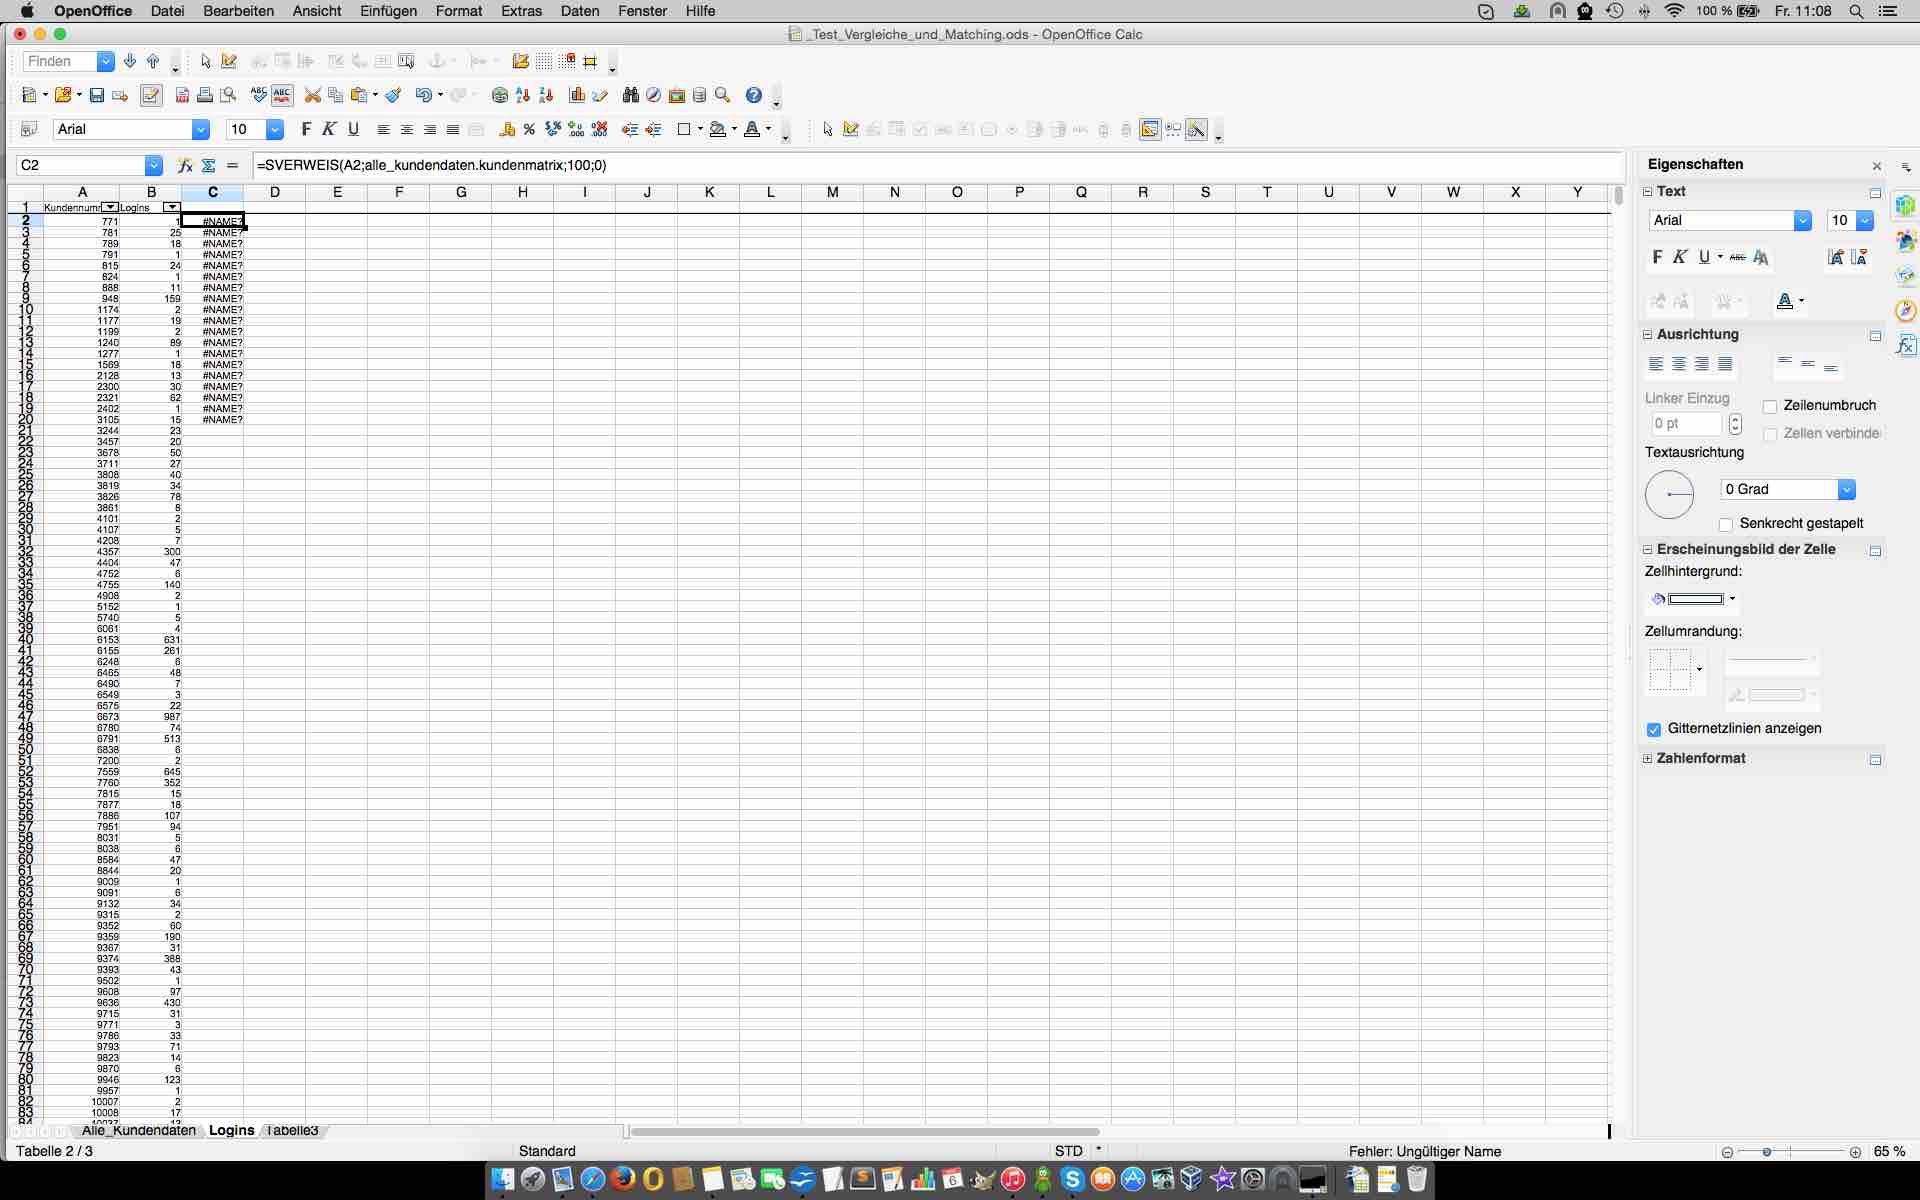Toggle Senkrecht gestapelt checkbox
1920x1200 pixels.
(x=1726, y=524)
